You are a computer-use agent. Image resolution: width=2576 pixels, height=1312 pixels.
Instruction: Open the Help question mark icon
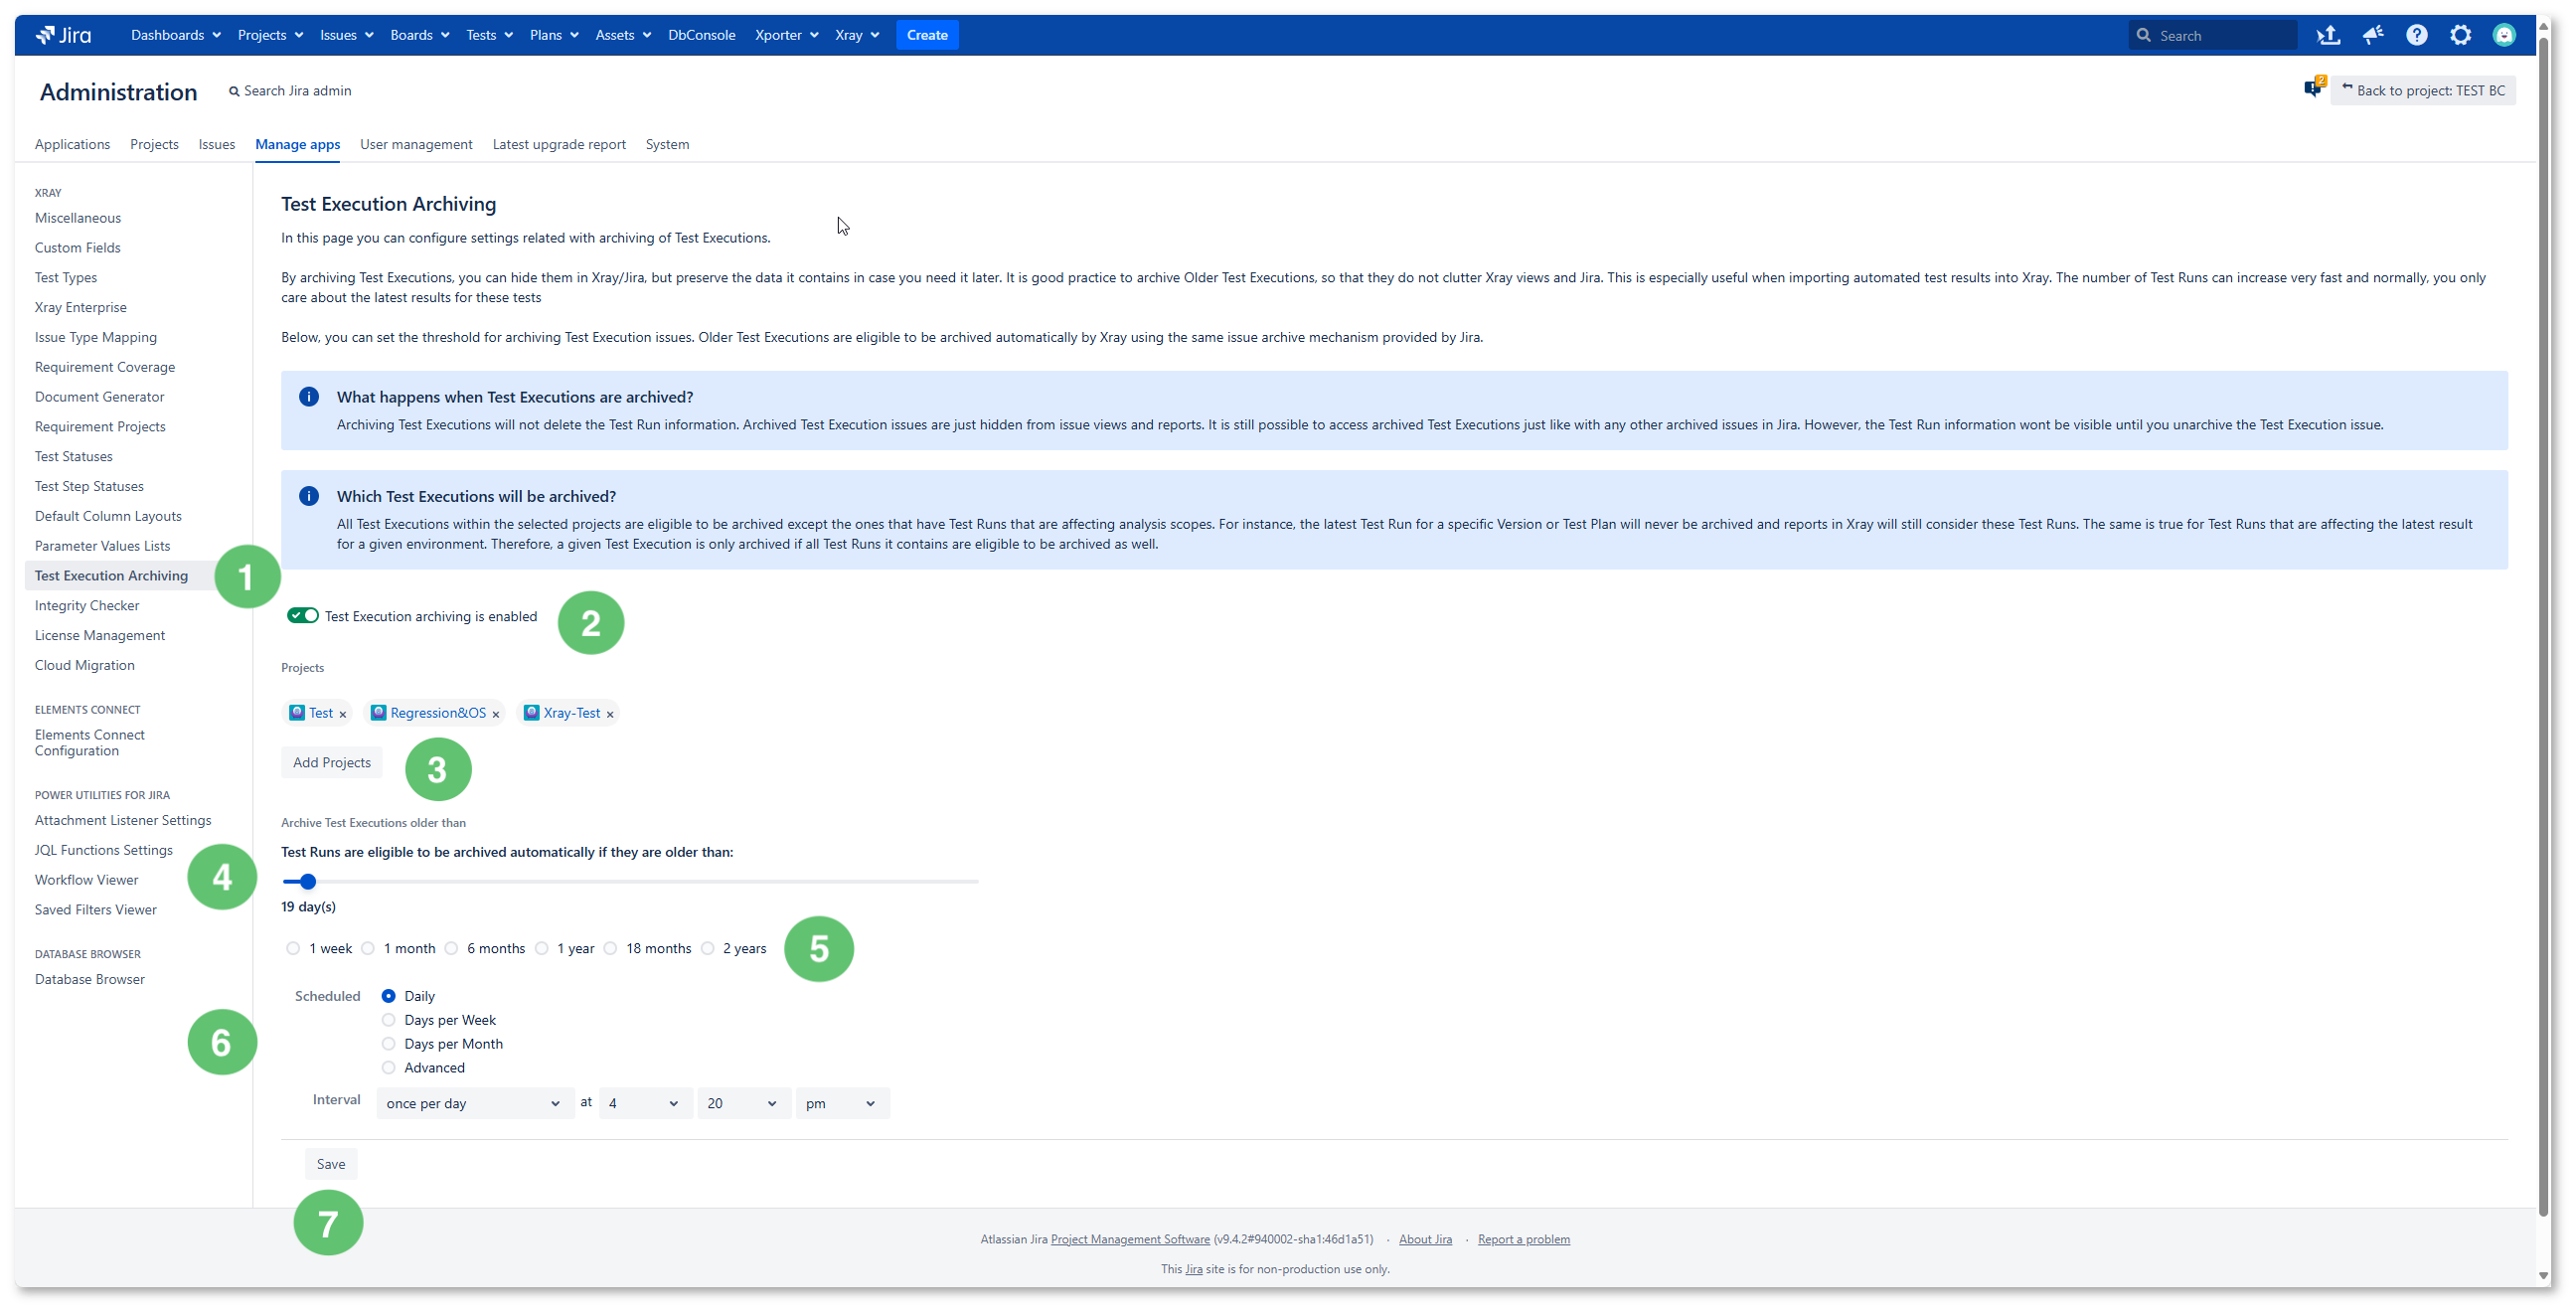[2417, 35]
